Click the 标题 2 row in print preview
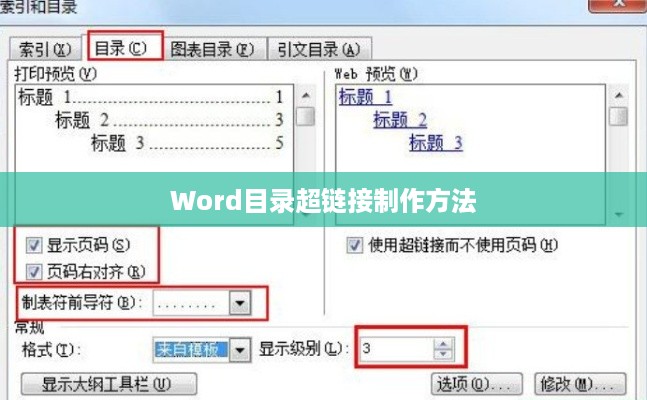 point(169,121)
